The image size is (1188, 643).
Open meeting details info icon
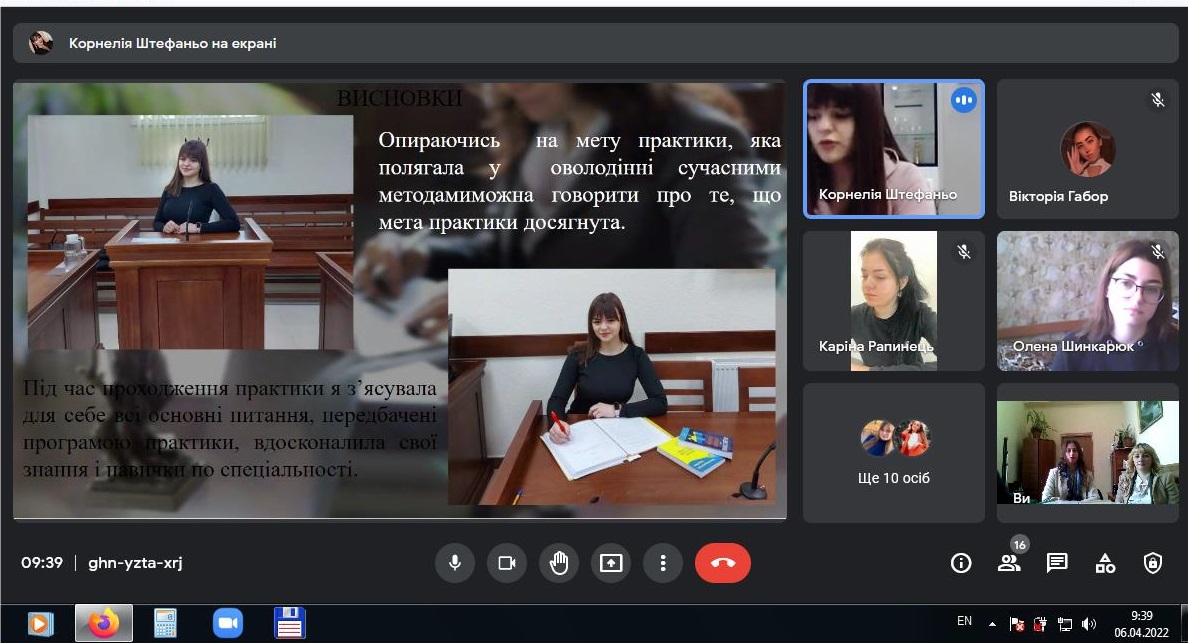tap(961, 563)
